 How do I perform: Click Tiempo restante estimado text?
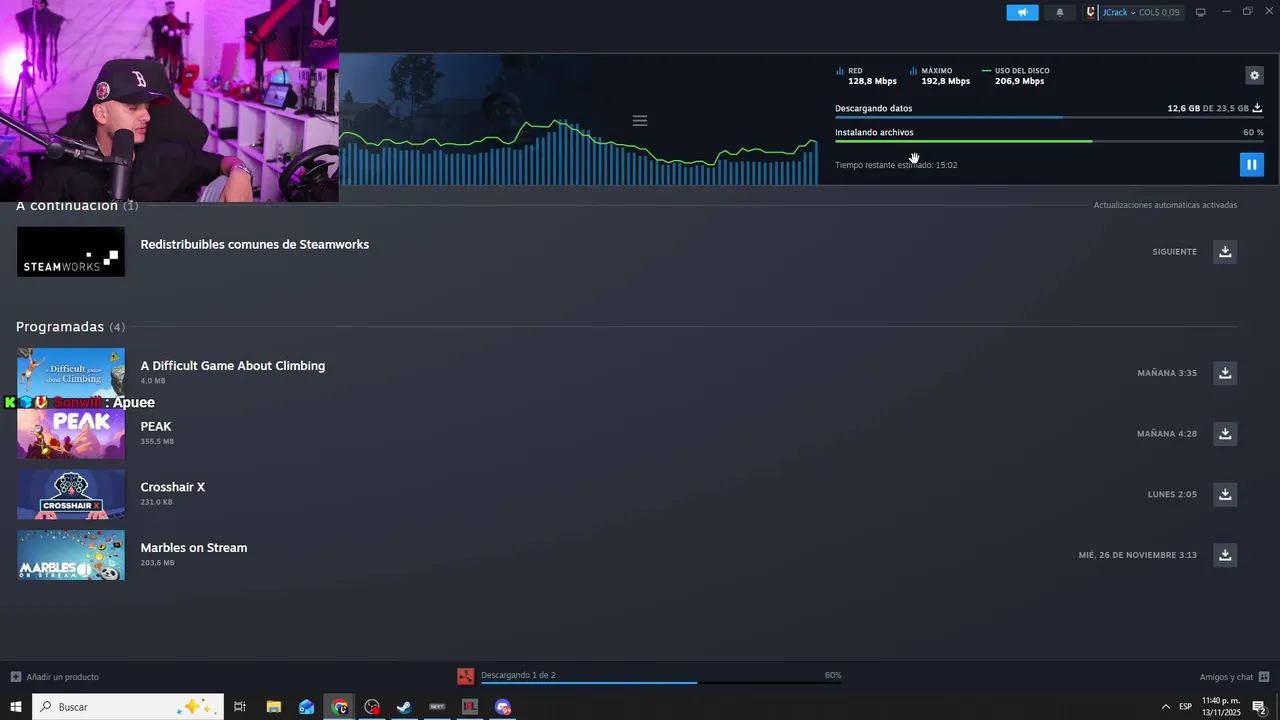[896, 165]
